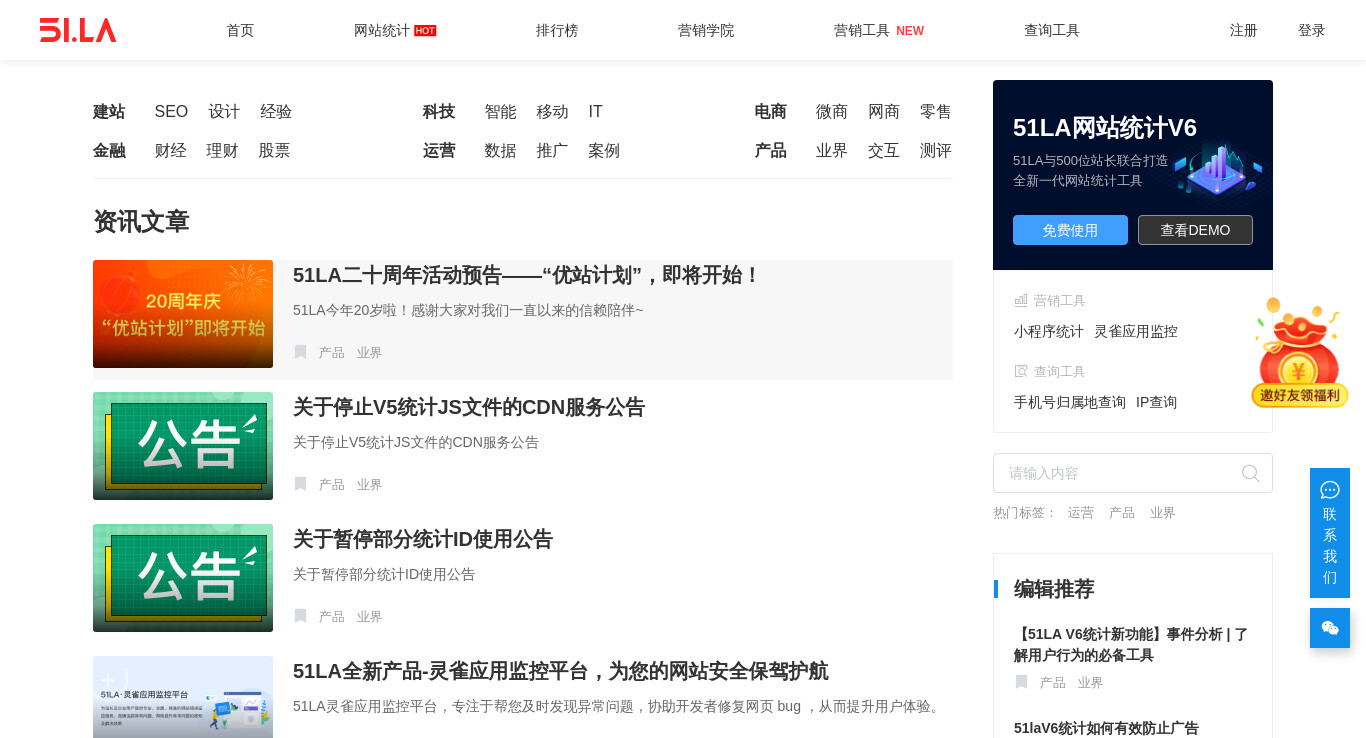Open 查询工具 in top navigation

[x=1052, y=30]
